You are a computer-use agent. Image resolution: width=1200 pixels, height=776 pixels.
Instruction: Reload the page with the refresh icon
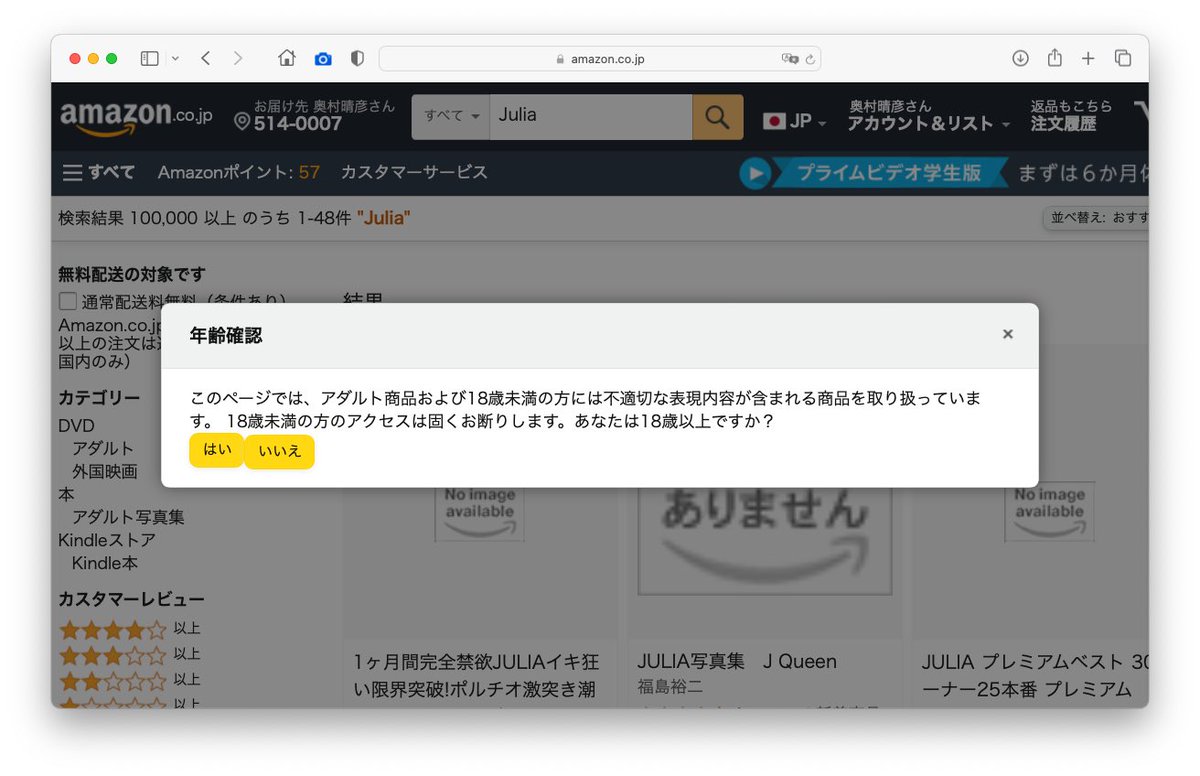(x=810, y=59)
